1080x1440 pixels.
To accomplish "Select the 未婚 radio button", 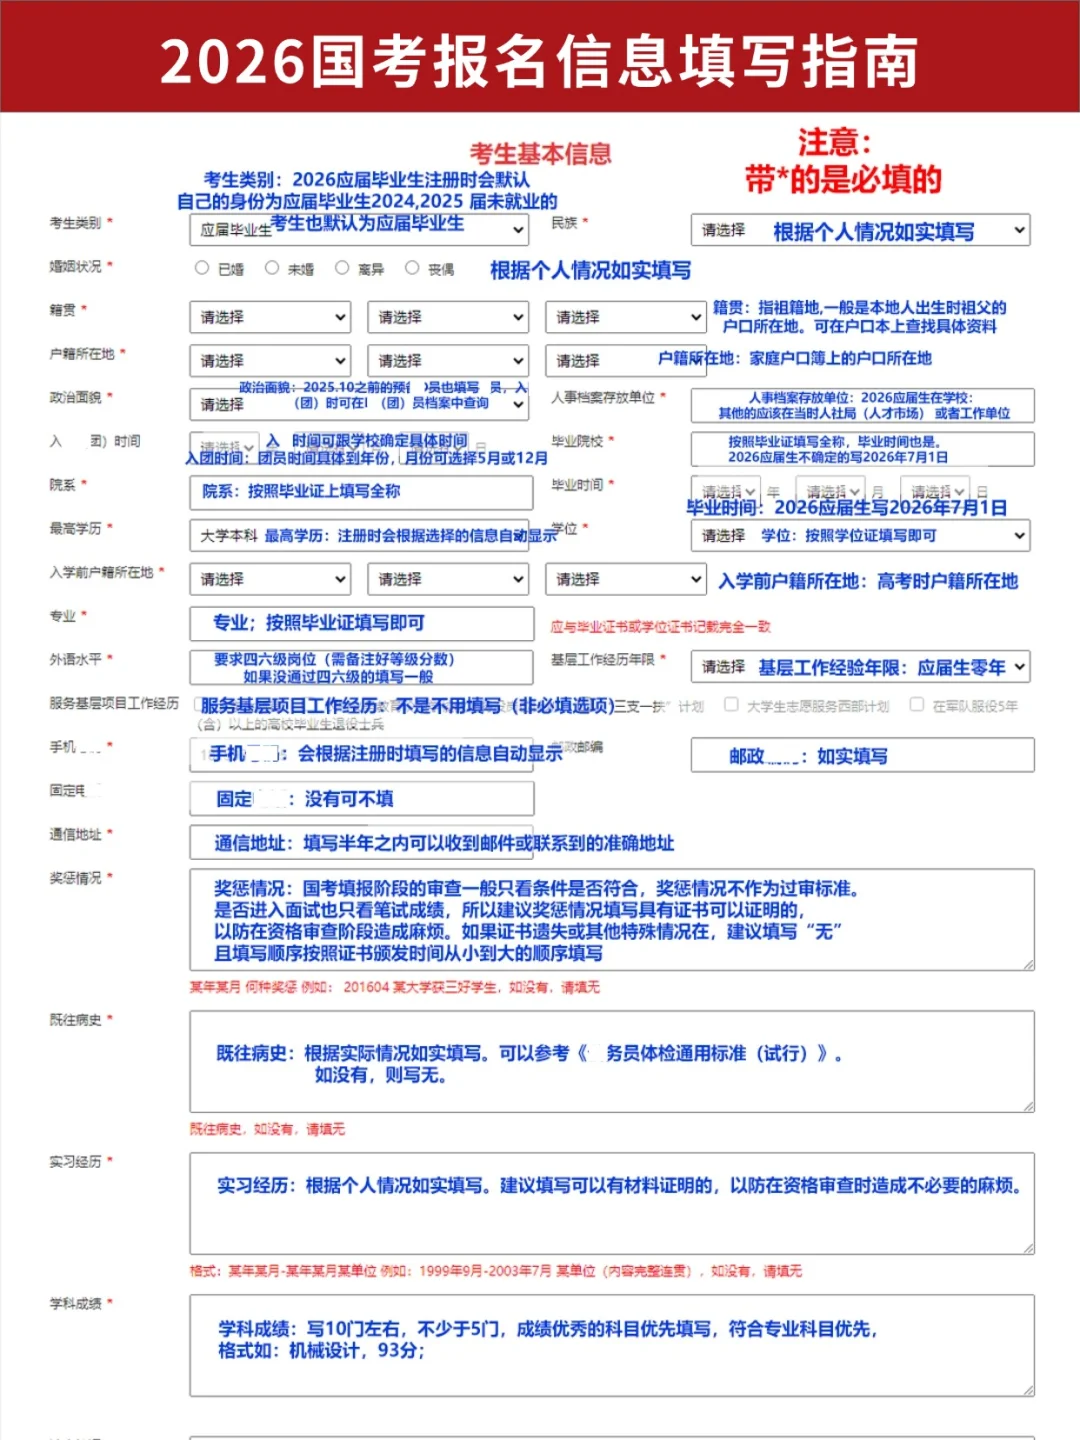I will 270,266.
